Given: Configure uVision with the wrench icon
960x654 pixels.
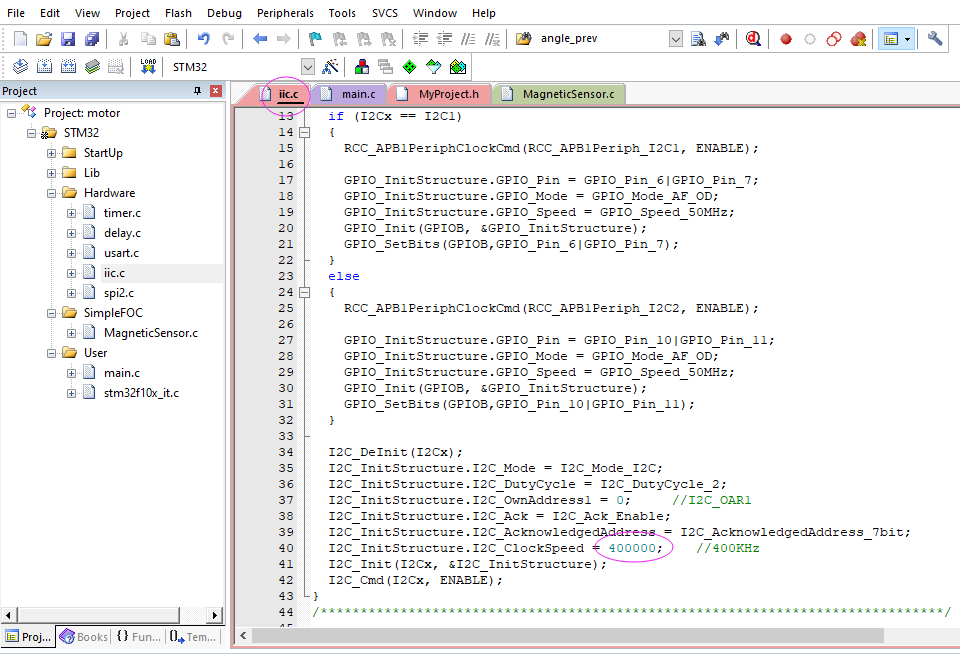Looking at the screenshot, I should tap(935, 38).
